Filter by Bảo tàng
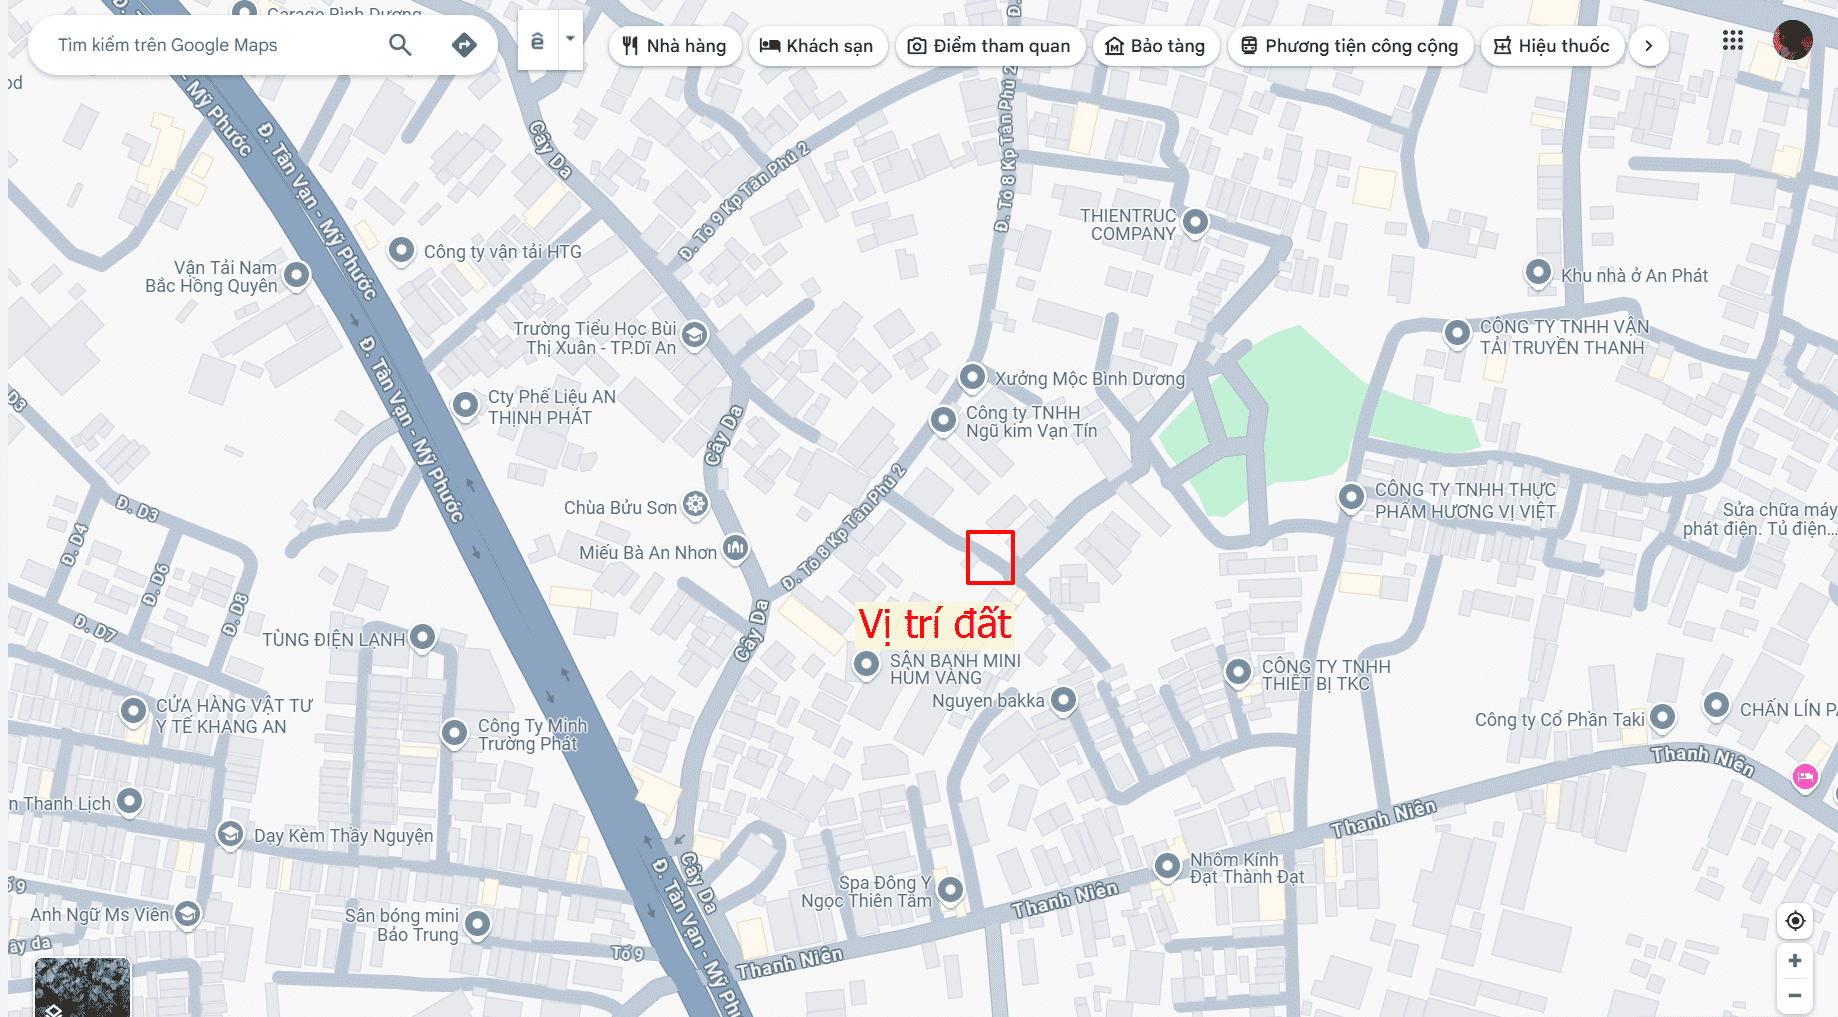Screen dimensions: 1838x1017 click(x=1156, y=46)
